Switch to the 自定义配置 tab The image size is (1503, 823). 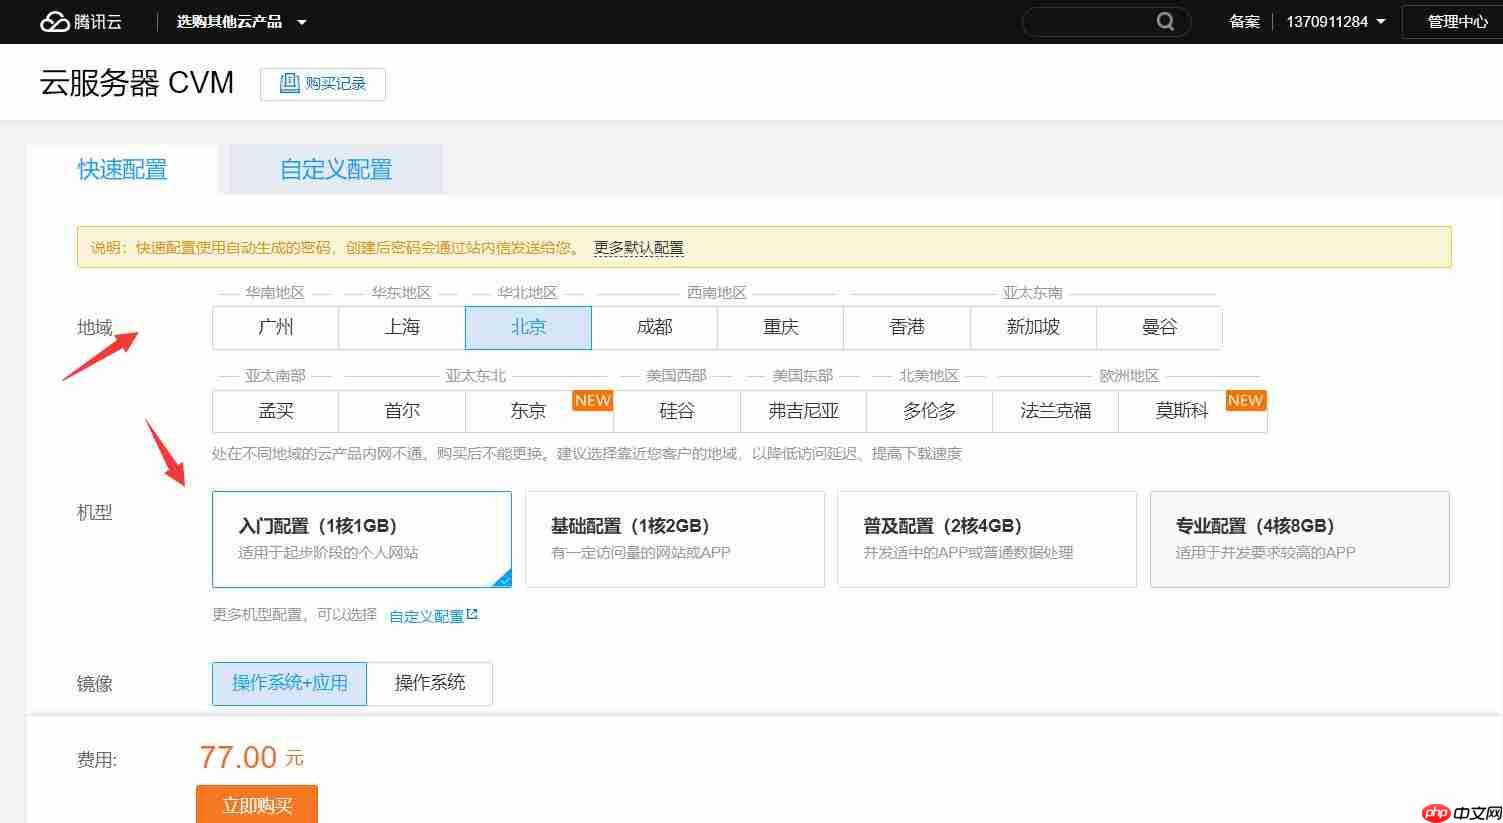click(x=336, y=170)
